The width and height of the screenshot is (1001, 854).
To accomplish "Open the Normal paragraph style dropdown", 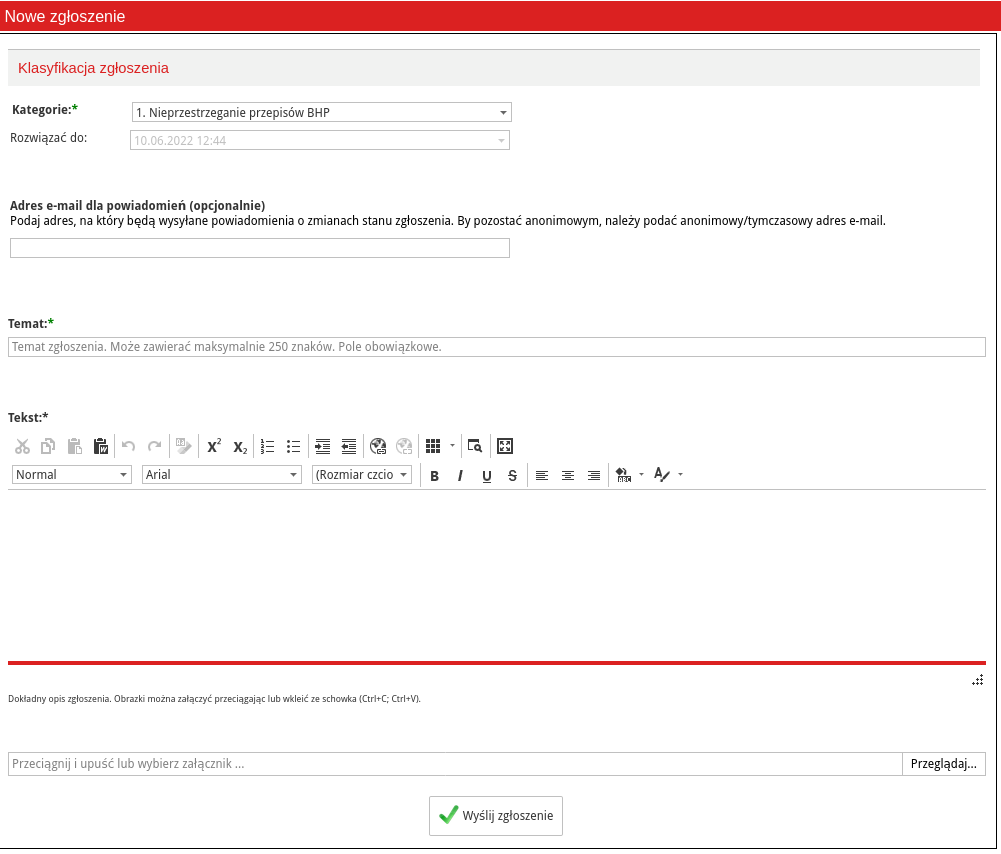I will pos(72,475).
